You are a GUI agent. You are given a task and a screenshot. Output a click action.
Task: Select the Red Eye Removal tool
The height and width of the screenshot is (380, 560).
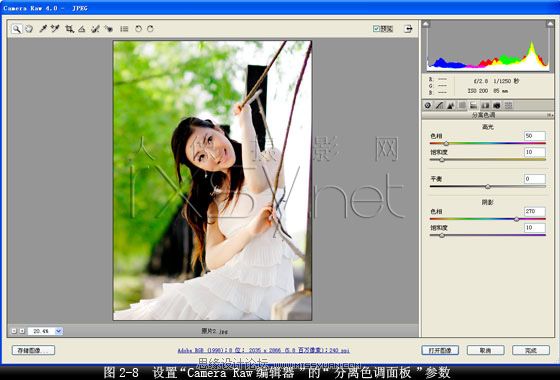[109, 29]
